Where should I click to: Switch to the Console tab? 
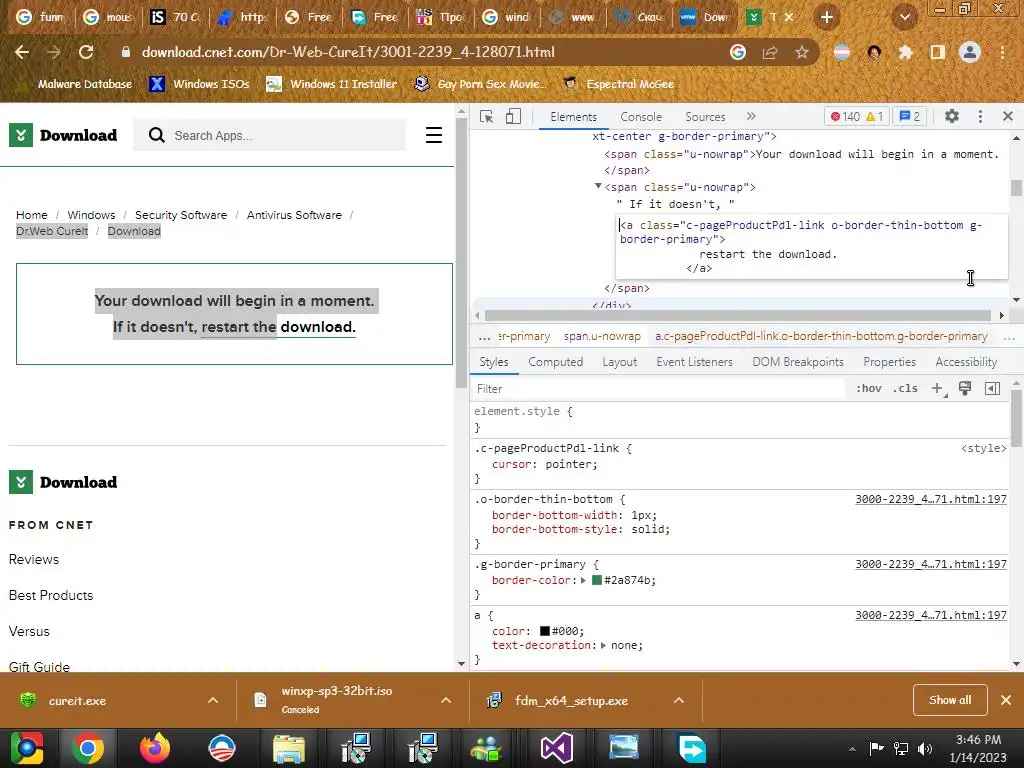pos(641,117)
